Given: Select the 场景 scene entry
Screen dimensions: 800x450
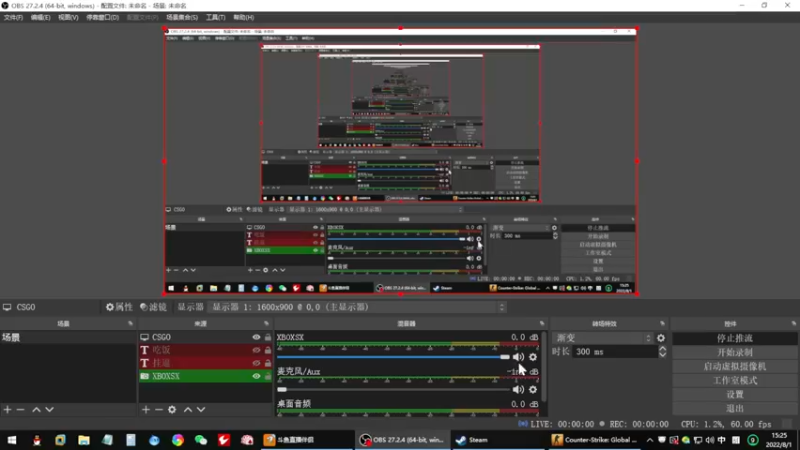Looking at the screenshot, I should (68, 337).
